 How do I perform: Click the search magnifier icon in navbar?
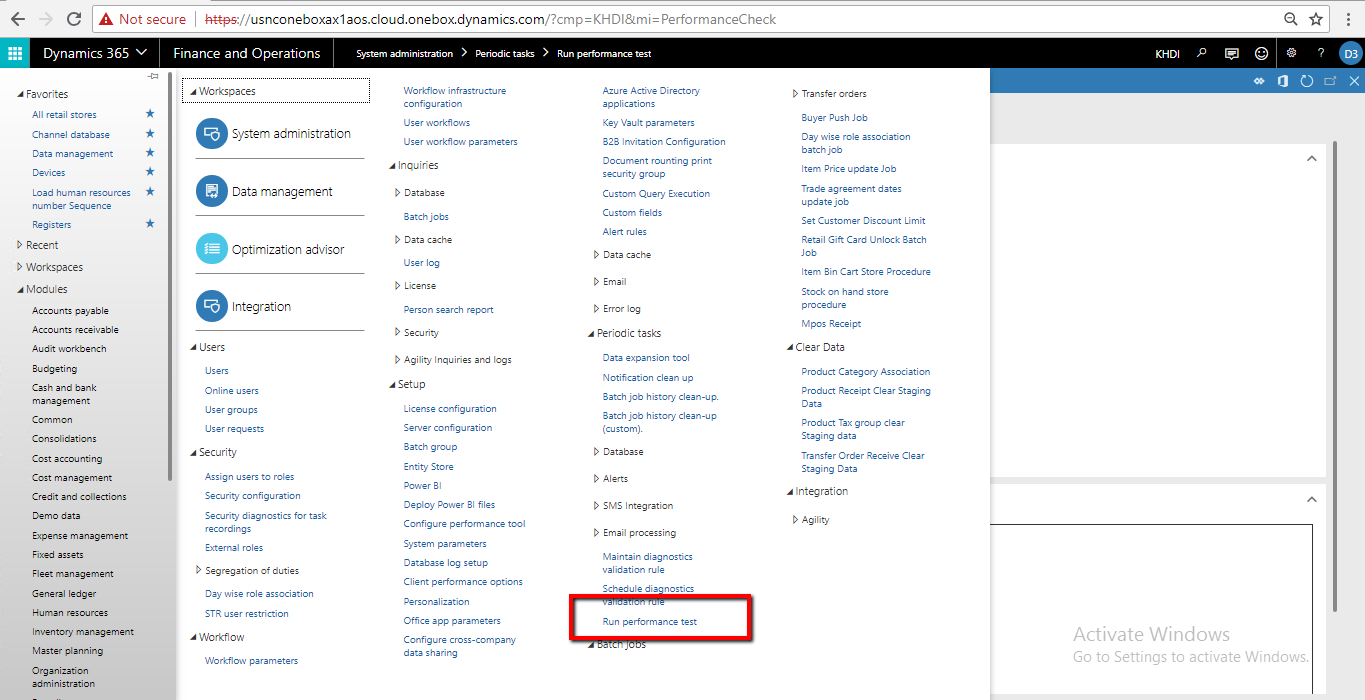pyautogui.click(x=1203, y=53)
